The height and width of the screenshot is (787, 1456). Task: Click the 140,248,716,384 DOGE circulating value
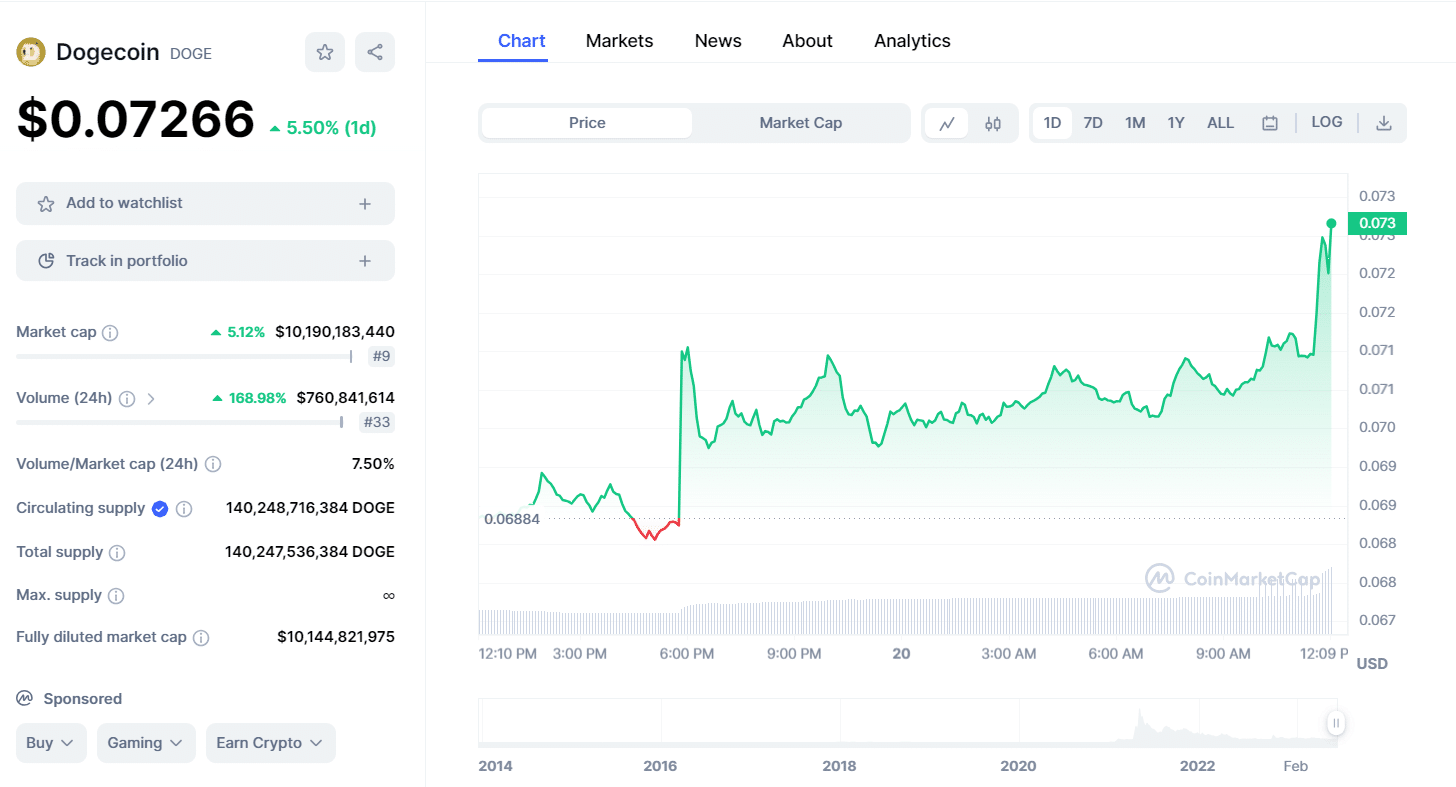310,508
